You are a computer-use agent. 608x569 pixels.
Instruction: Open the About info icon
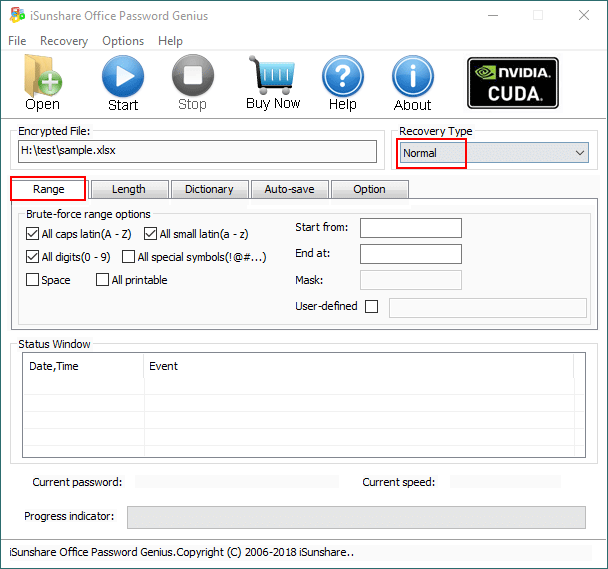413,76
